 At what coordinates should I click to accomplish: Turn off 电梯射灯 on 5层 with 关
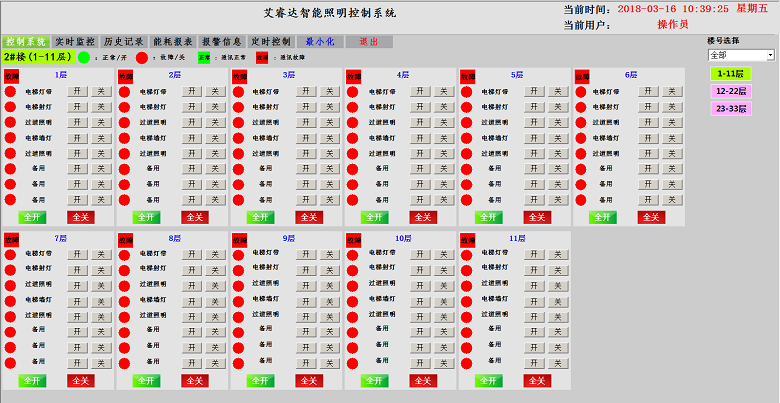click(557, 107)
